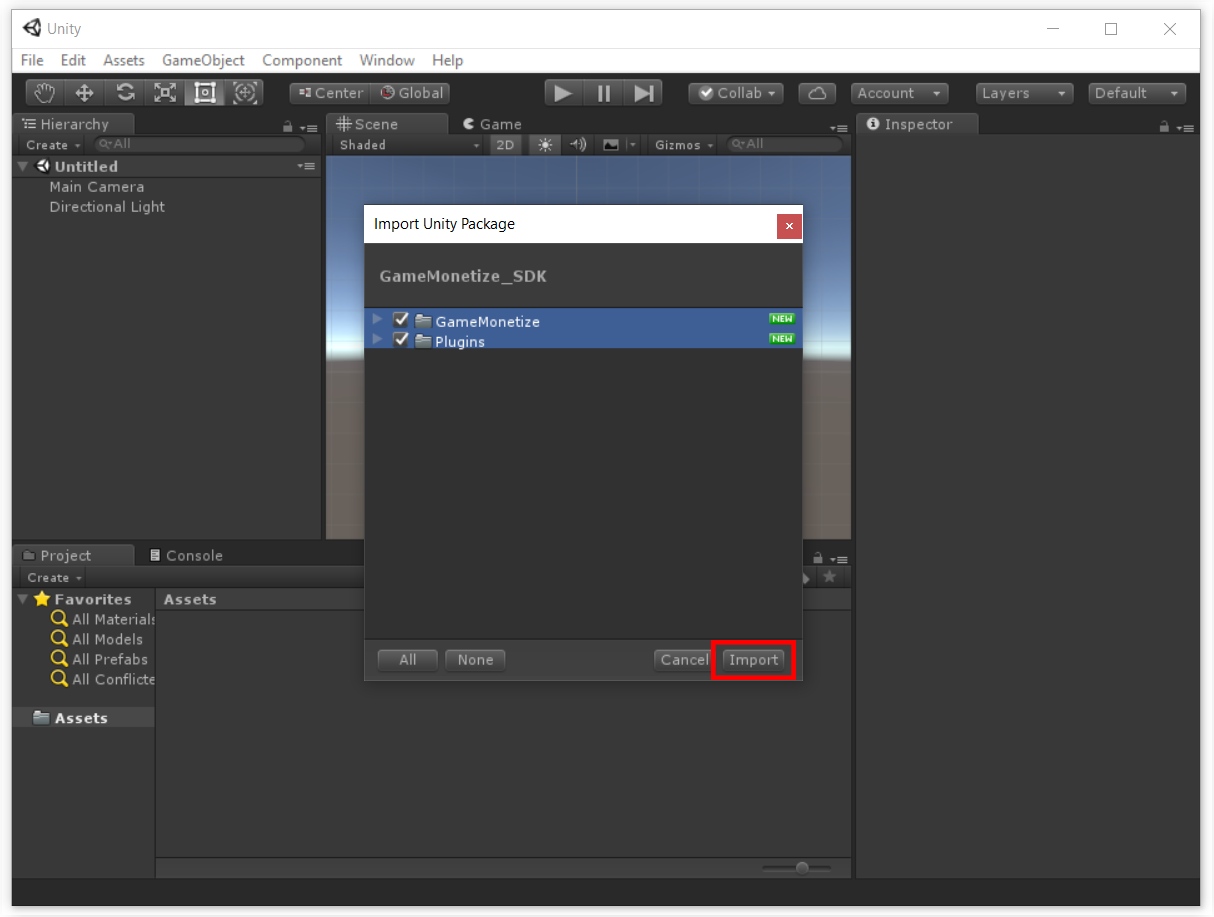Toggle 2D scene view mode
The width and height of the screenshot is (1214, 917).
[506, 145]
